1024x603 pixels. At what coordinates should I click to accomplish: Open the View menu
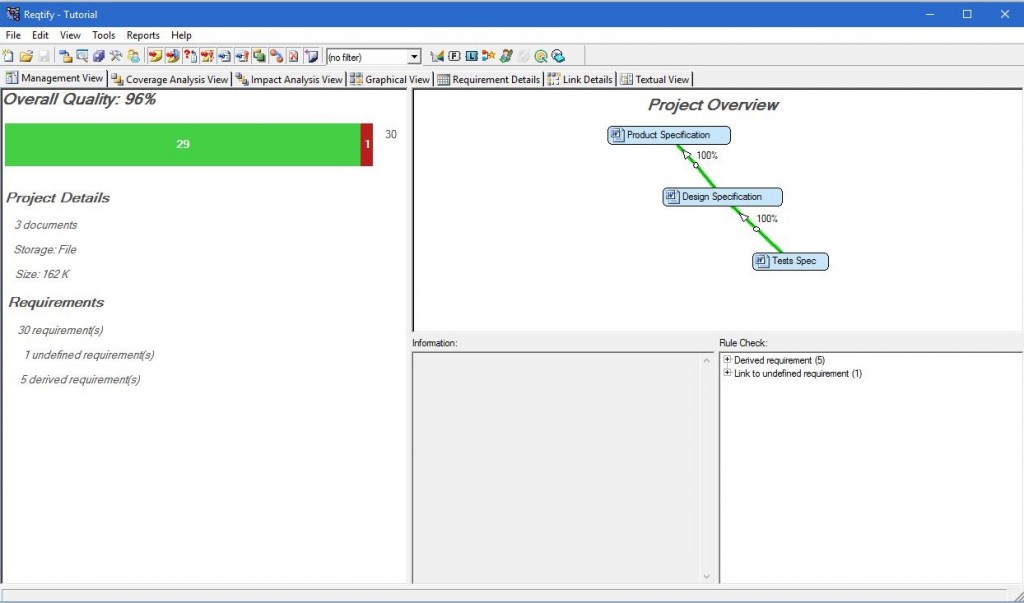(x=70, y=35)
